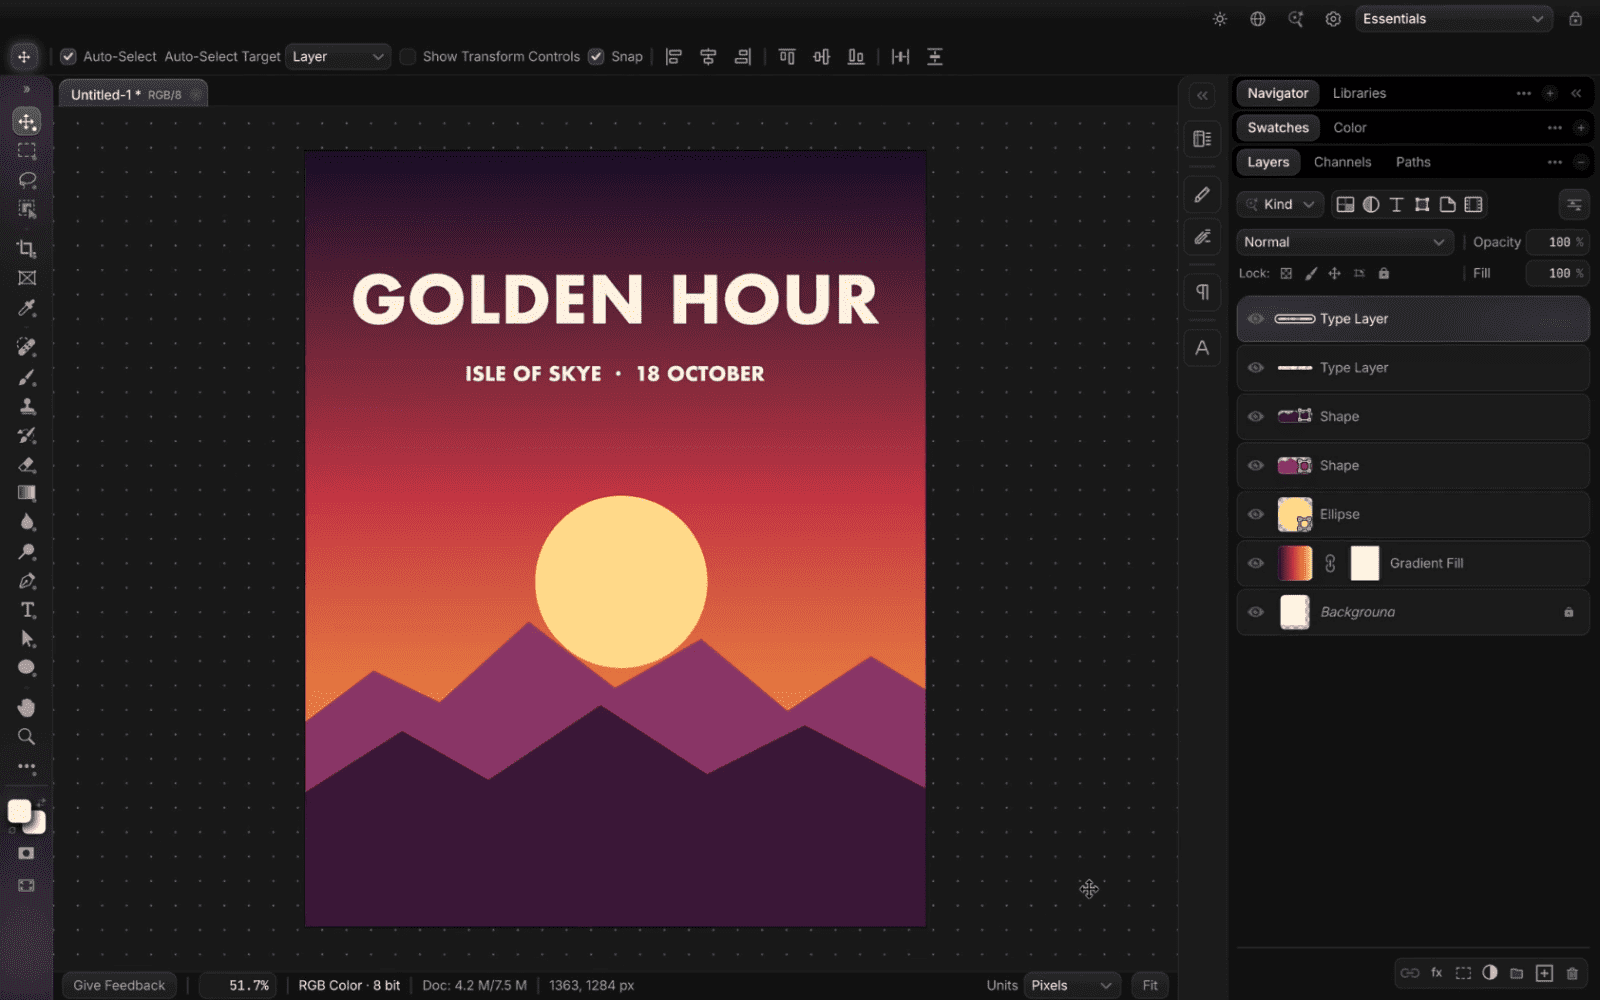Select the Brush tool

point(27,377)
